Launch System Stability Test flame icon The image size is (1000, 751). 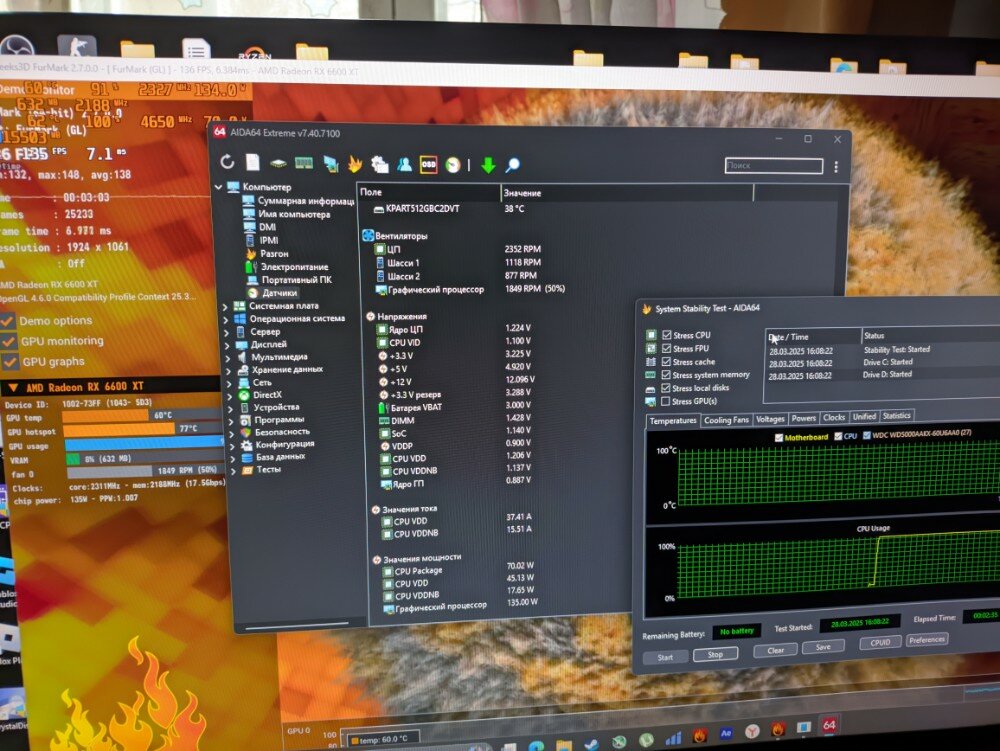pos(355,164)
